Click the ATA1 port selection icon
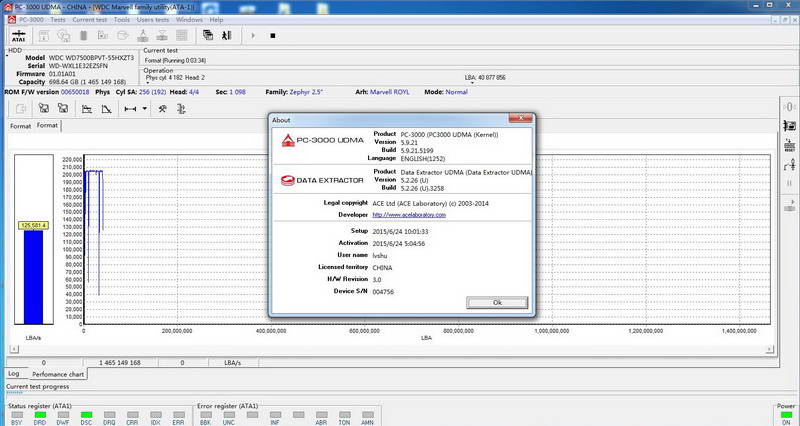 pos(18,36)
